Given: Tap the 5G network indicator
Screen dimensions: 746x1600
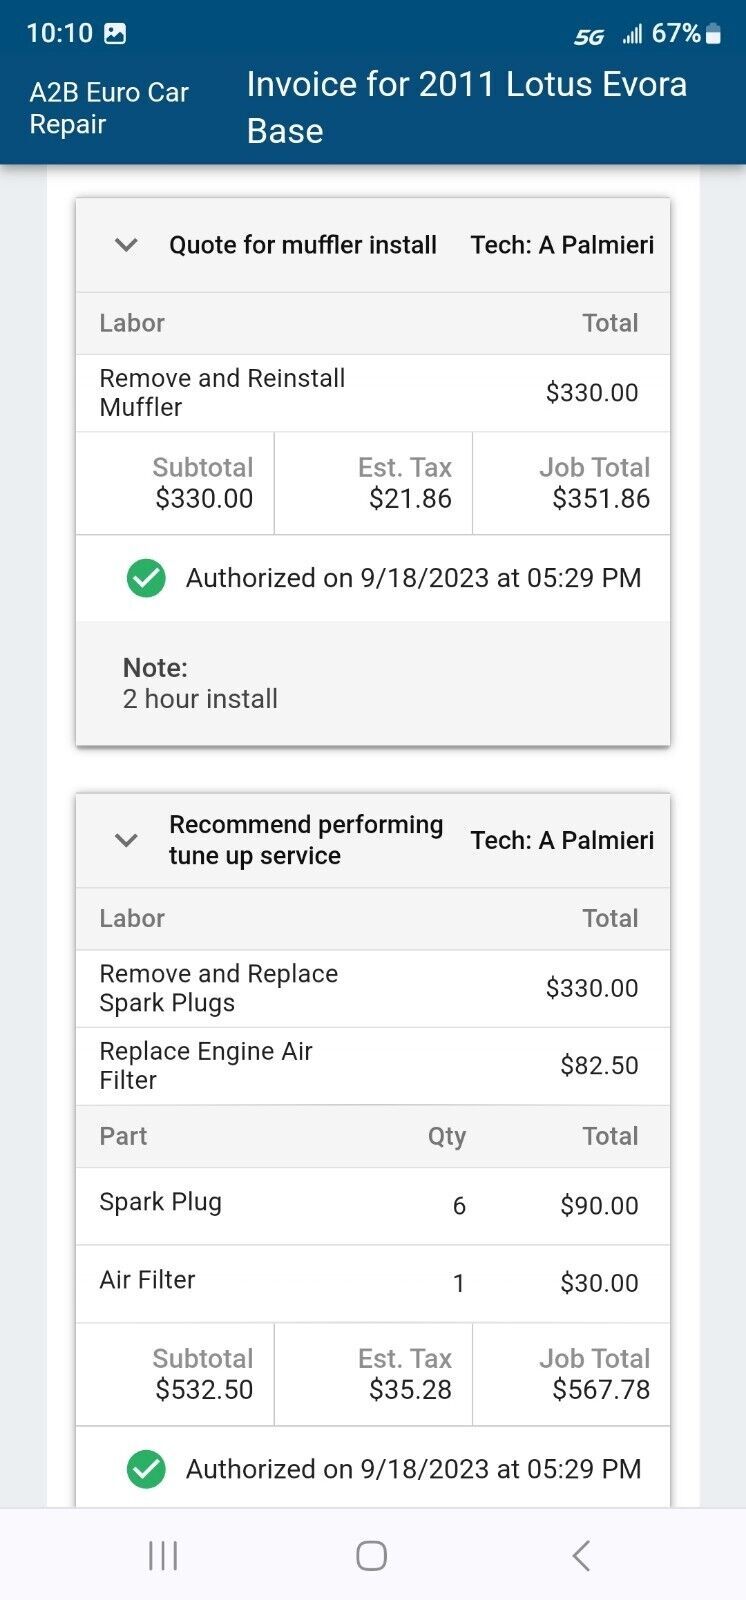Looking at the screenshot, I should pos(589,36).
